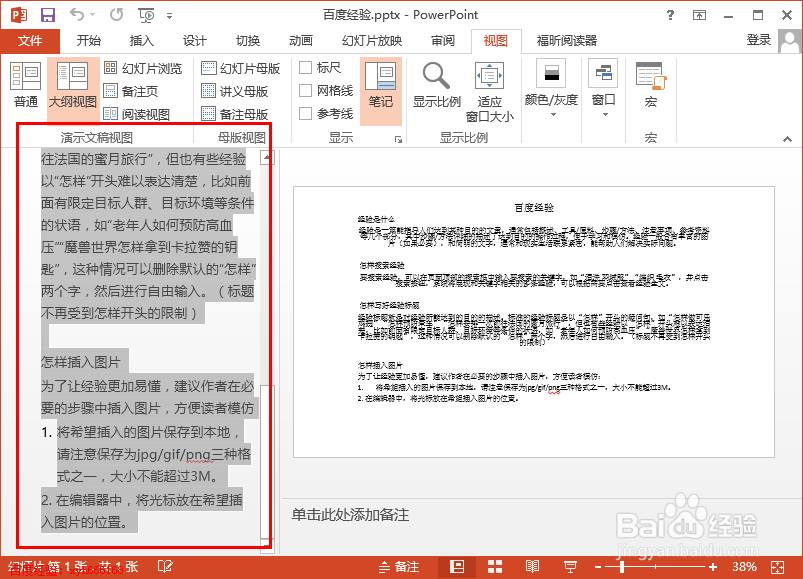This screenshot has height=579, width=803.
Task: Click the zoom out minus button
Action: click(x=598, y=567)
